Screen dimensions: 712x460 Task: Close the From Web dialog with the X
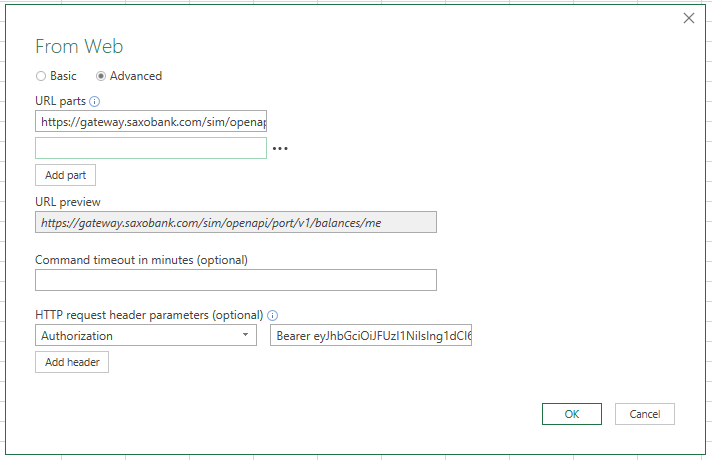coord(688,18)
